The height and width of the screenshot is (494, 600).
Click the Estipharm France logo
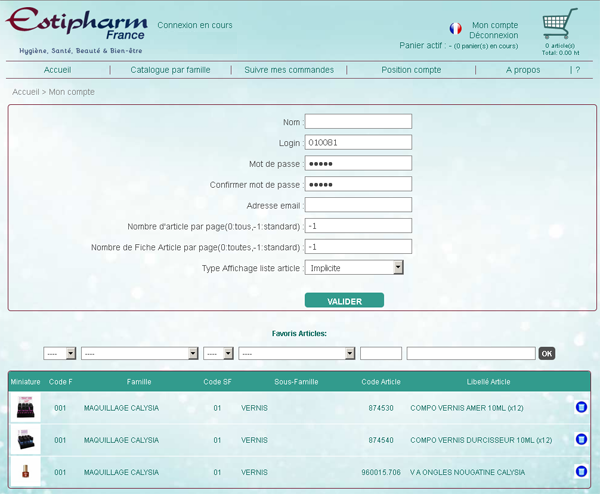(x=80, y=30)
